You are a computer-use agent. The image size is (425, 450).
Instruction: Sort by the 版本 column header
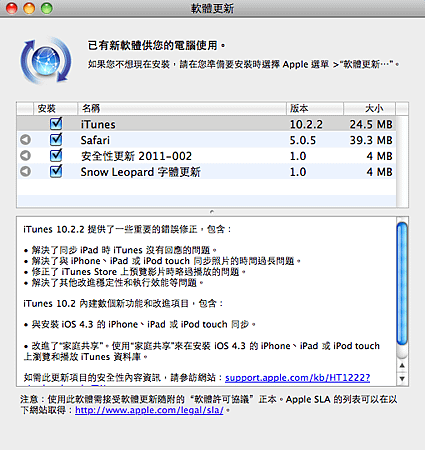pos(315,109)
